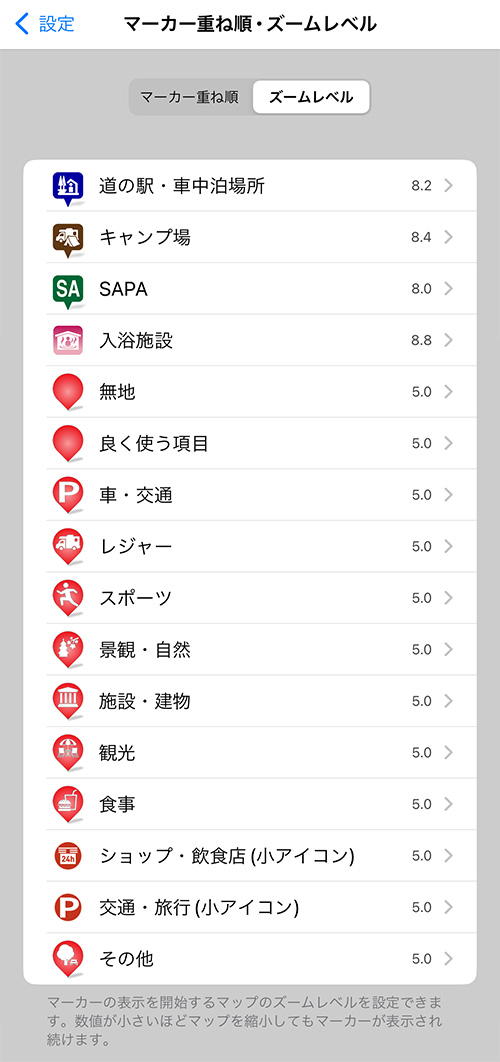Tap the 24h shop small icon
This screenshot has height=1062, width=500.
pyautogui.click(x=68, y=855)
